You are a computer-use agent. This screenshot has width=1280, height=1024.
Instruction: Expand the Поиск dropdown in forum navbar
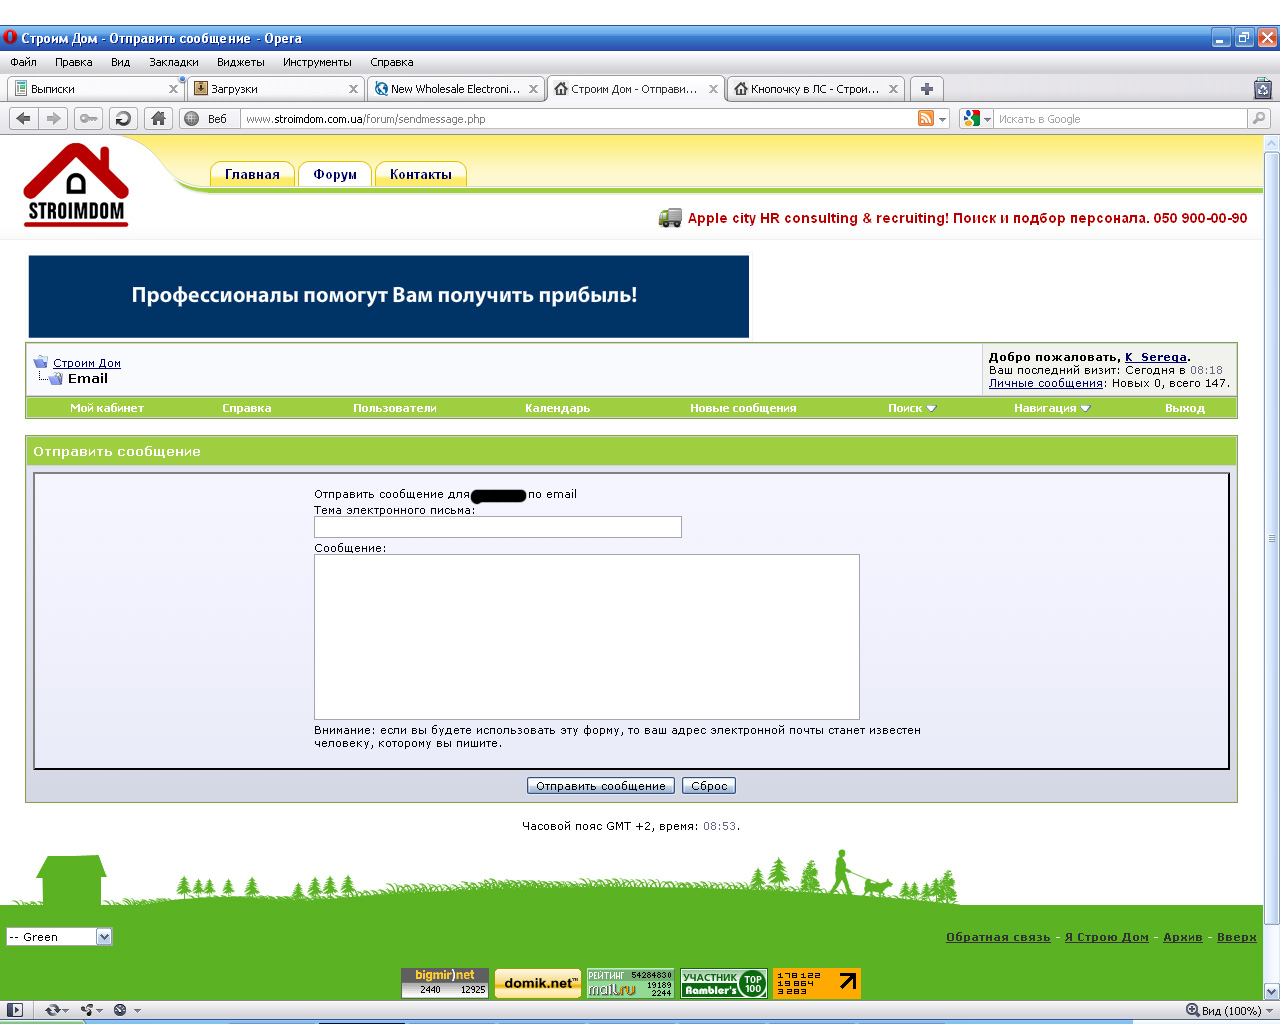point(911,408)
